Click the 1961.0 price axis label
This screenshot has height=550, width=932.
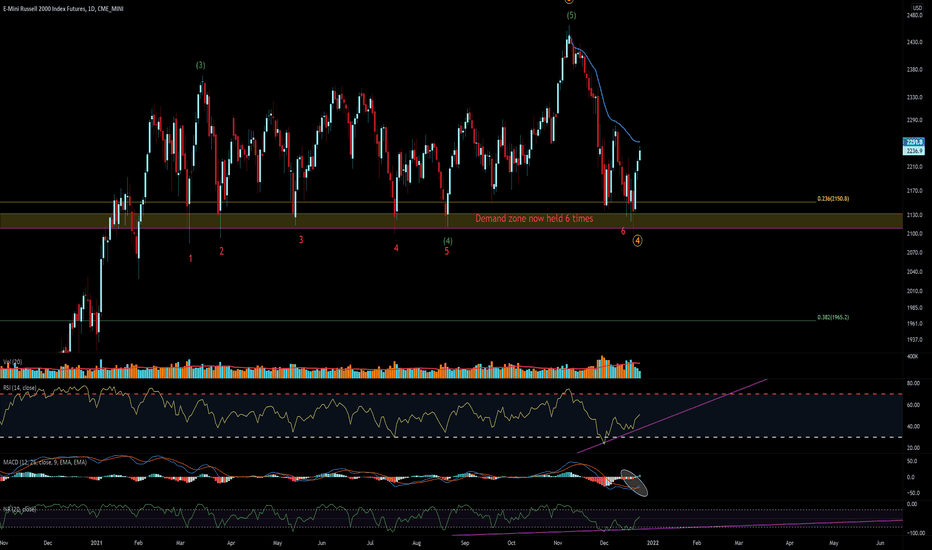coord(914,324)
